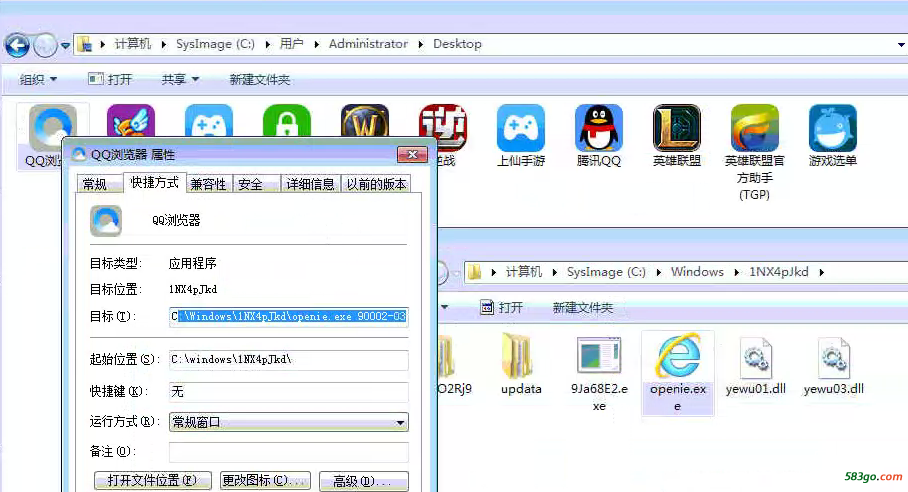908x492 pixels.
Task: Select the partially hidden O2Rj9 folder
Action: [447, 357]
